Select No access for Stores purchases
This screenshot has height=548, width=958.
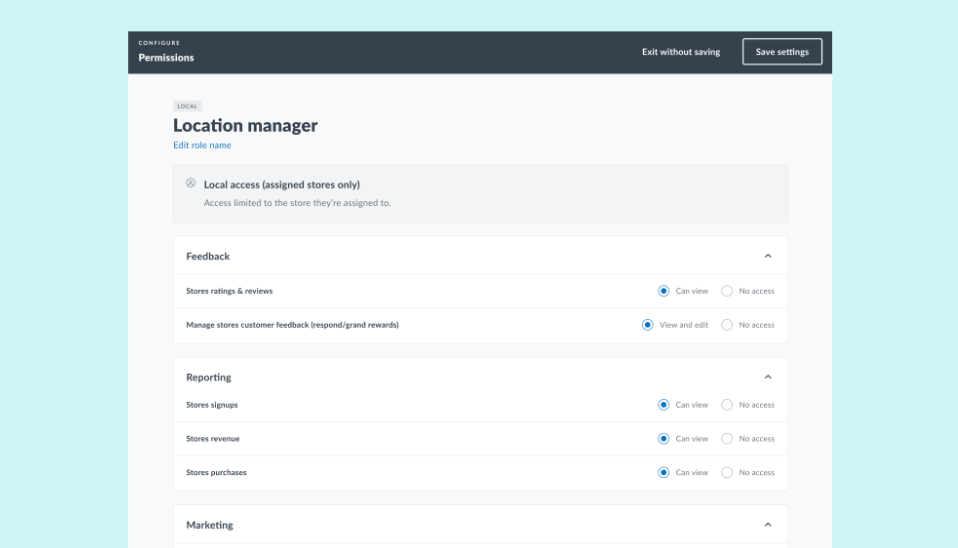click(x=727, y=472)
